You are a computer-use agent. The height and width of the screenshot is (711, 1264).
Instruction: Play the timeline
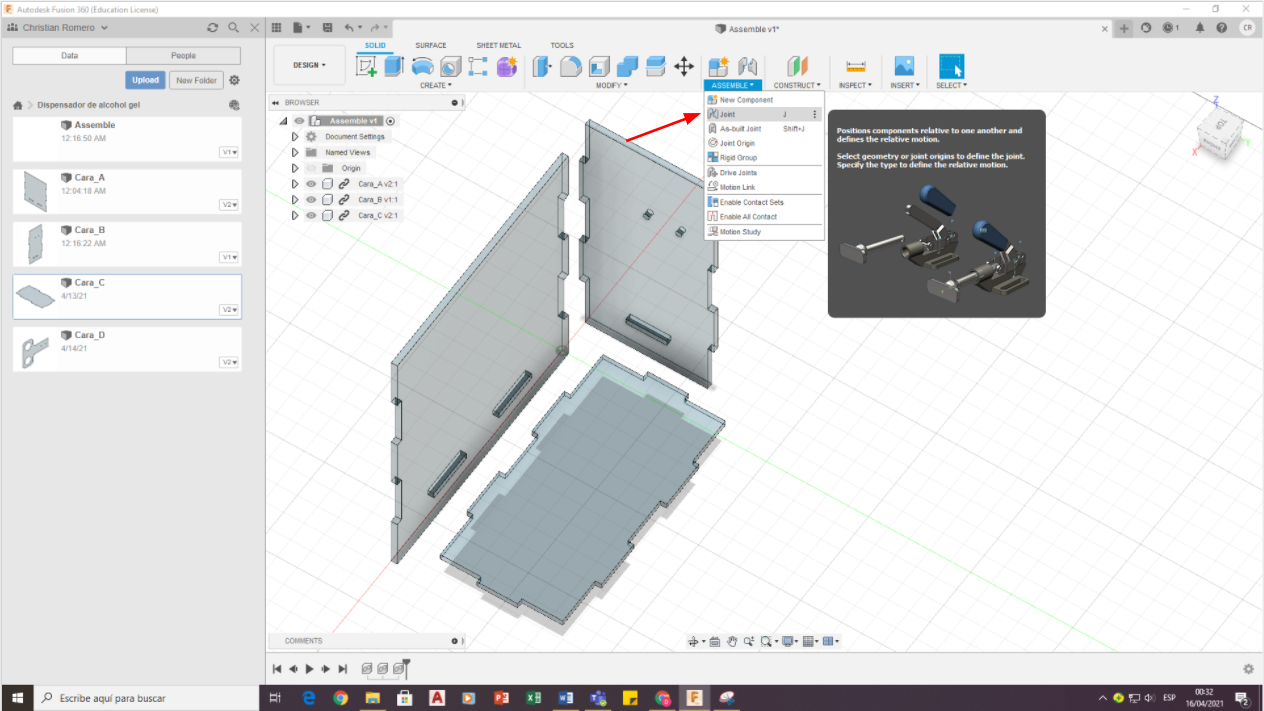[x=310, y=668]
